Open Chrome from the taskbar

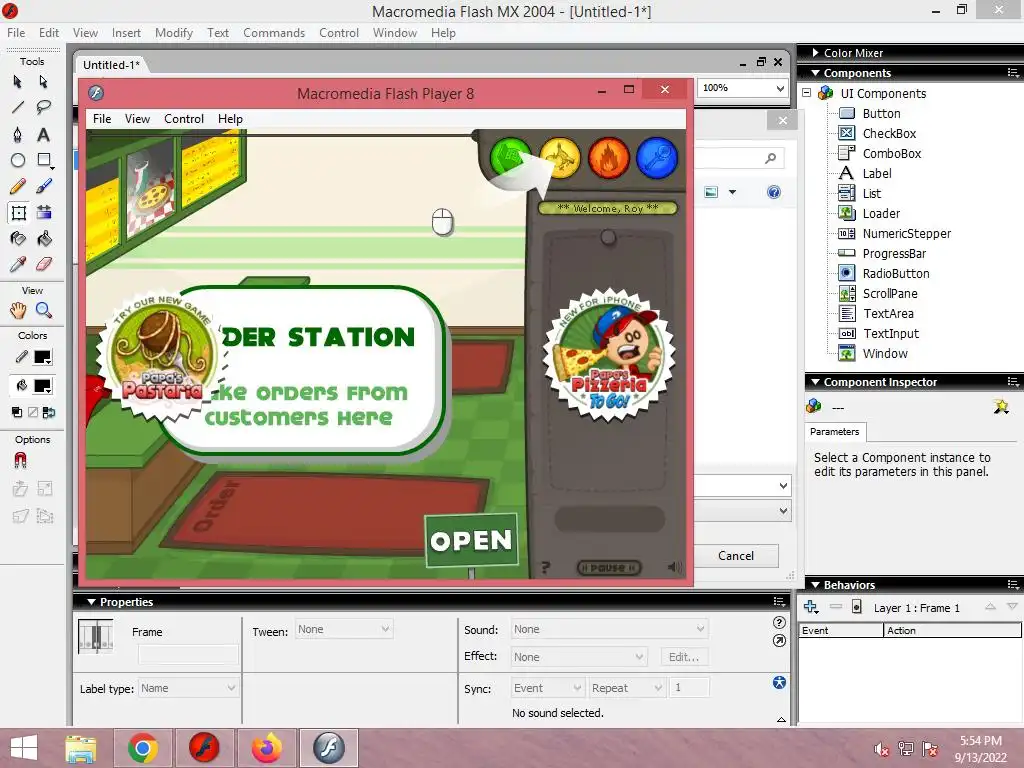[x=142, y=748]
